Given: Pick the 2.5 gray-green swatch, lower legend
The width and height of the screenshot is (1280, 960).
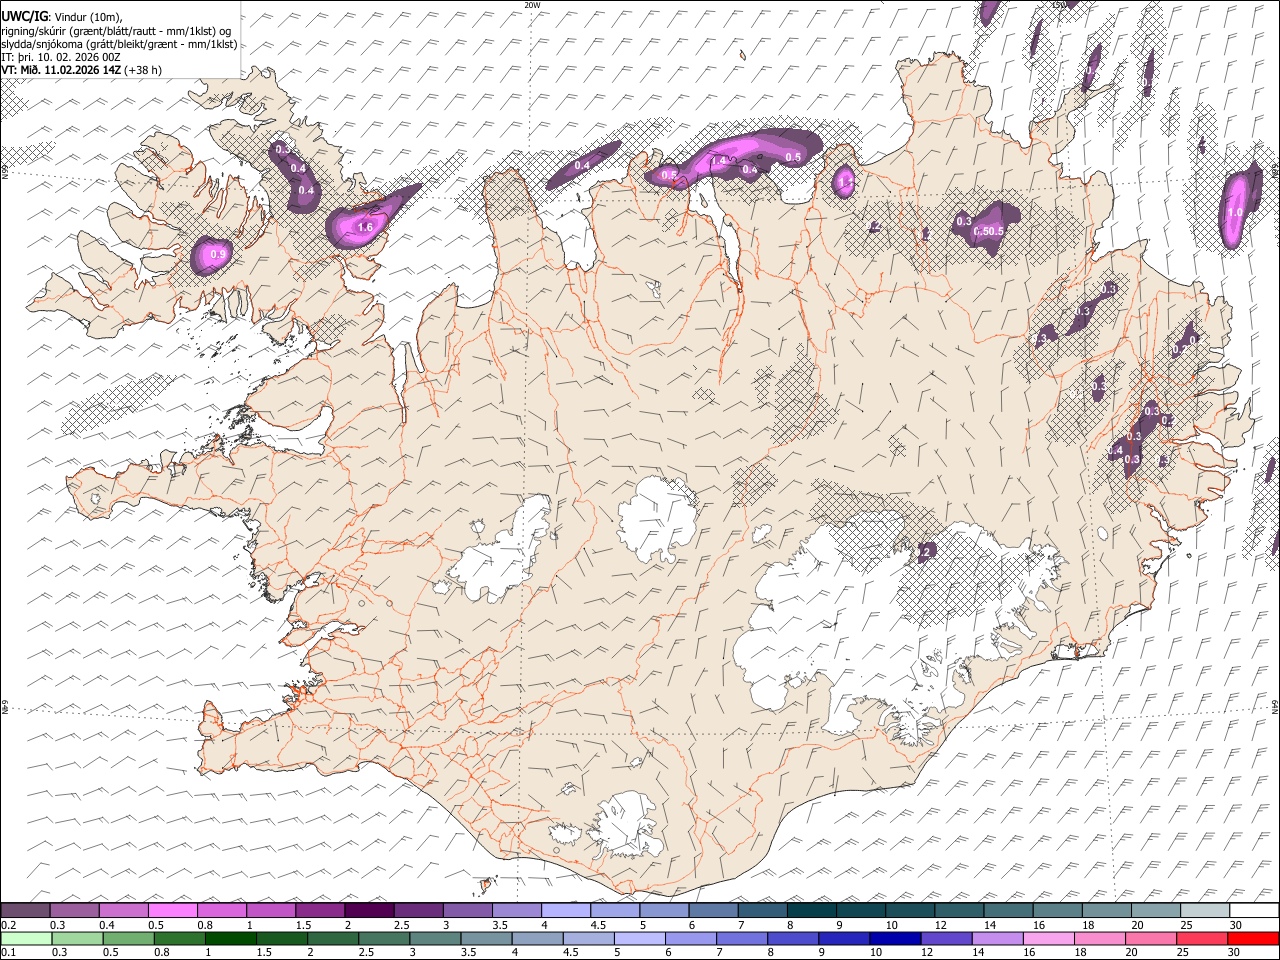Looking at the screenshot, I should [x=382, y=938].
